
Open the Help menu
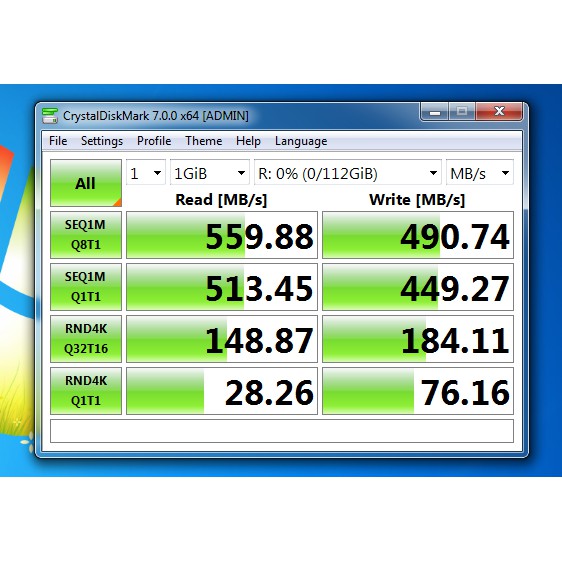(x=248, y=141)
